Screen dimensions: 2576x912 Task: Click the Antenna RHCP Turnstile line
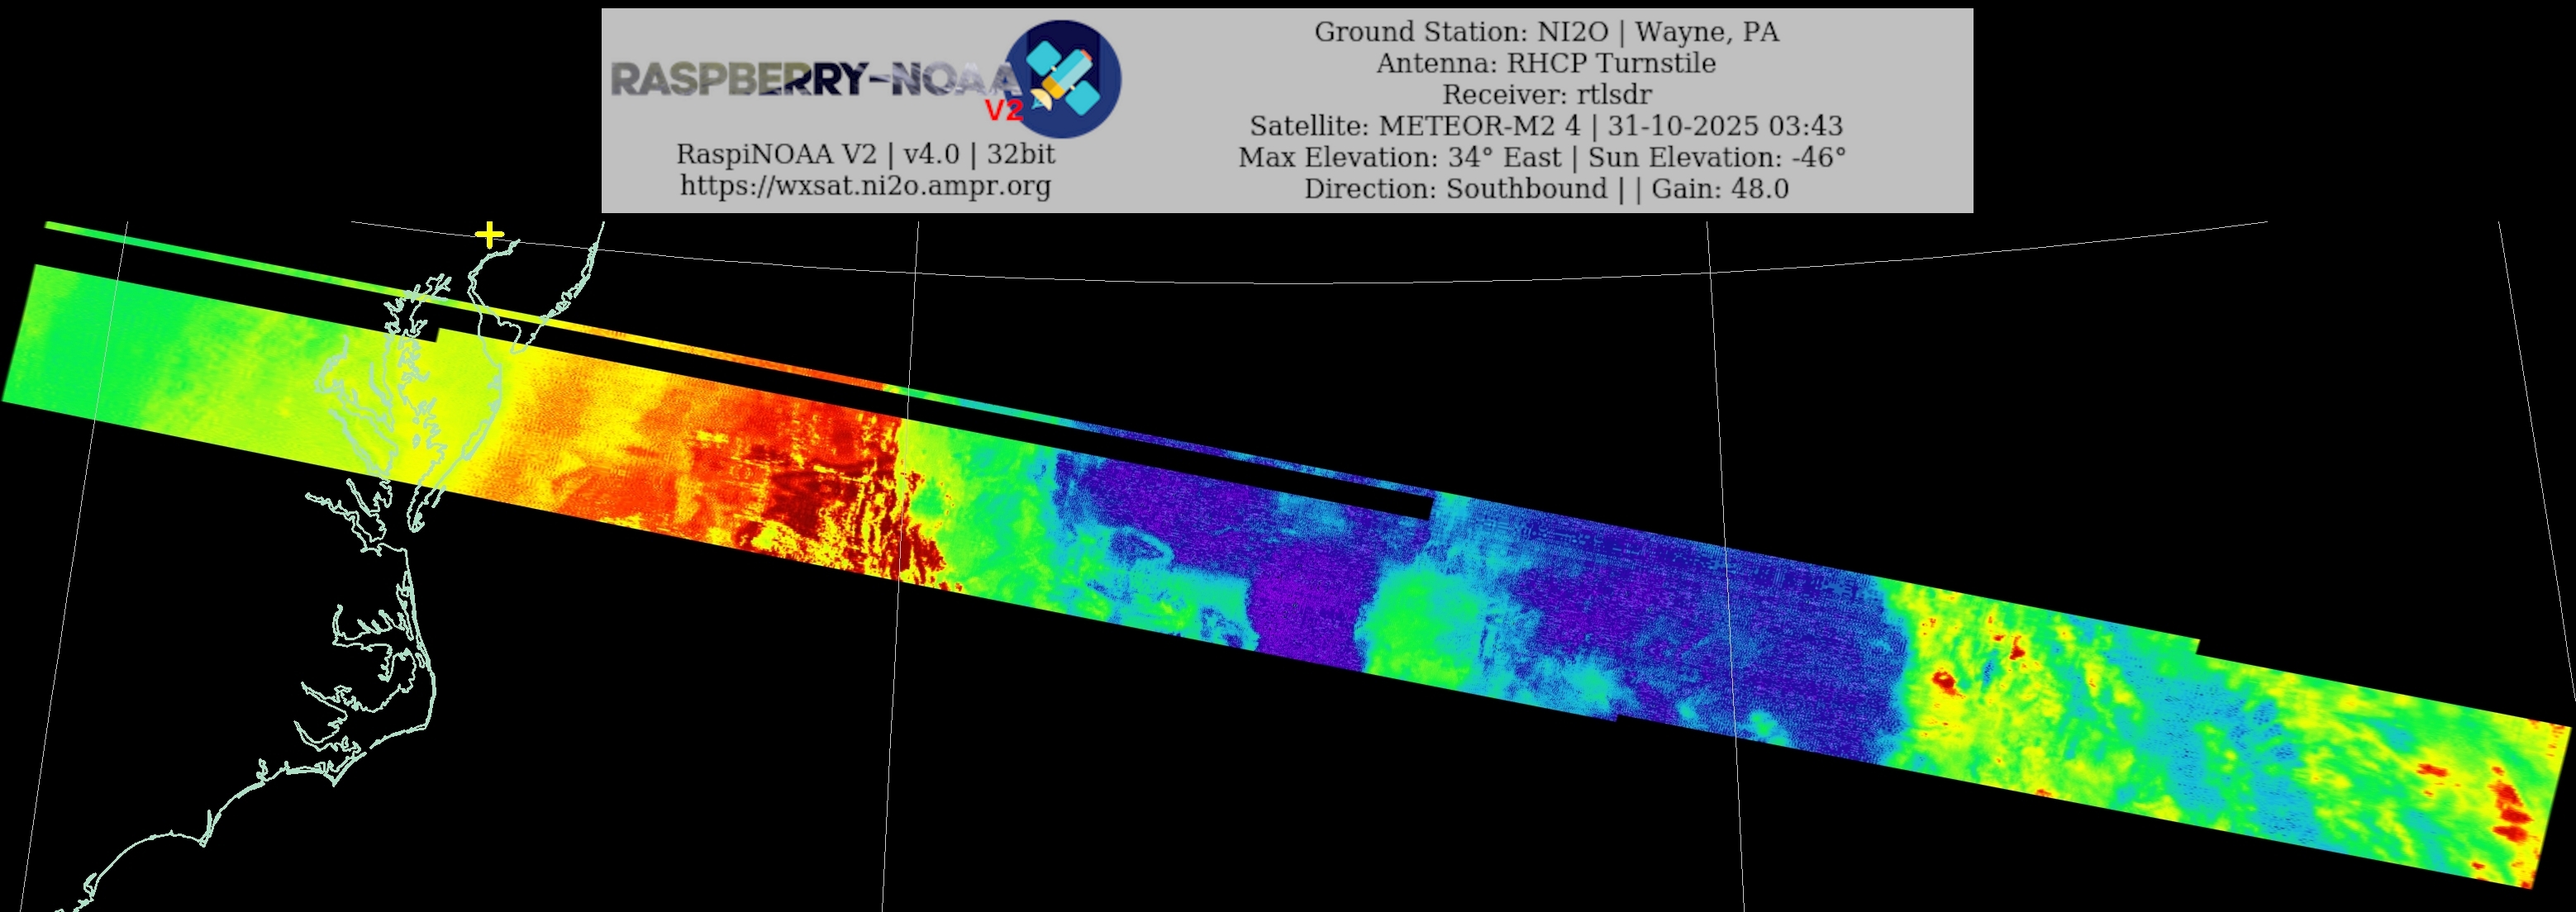pyautogui.click(x=1546, y=63)
